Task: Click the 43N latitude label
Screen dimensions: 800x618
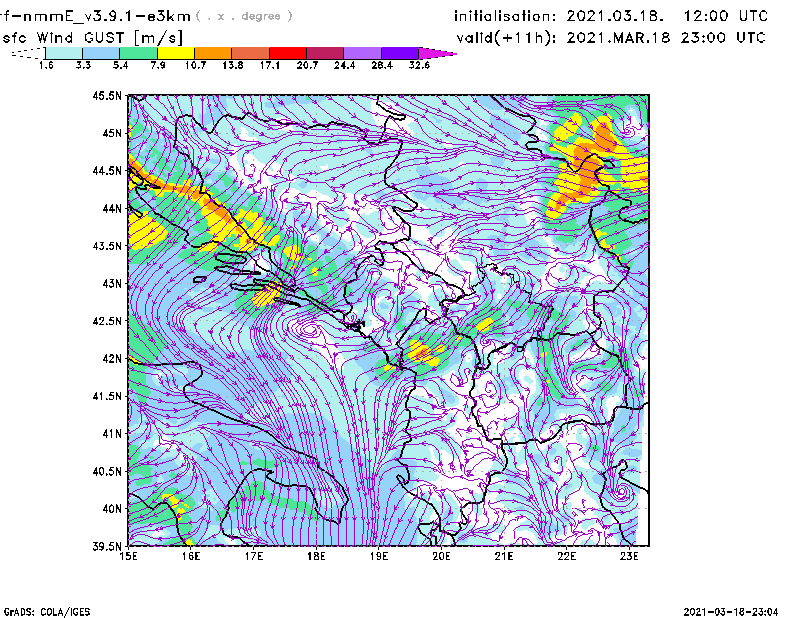Action: [x=112, y=283]
